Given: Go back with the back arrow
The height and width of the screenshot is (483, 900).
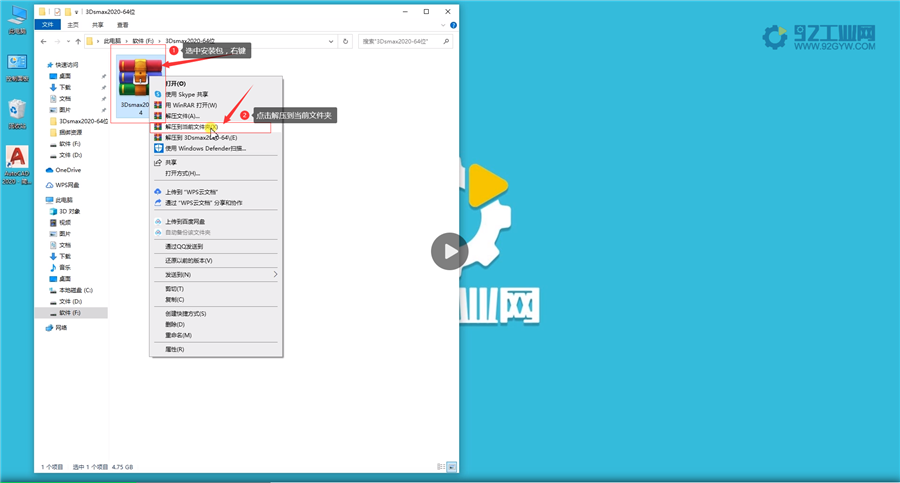Looking at the screenshot, I should coord(44,41).
